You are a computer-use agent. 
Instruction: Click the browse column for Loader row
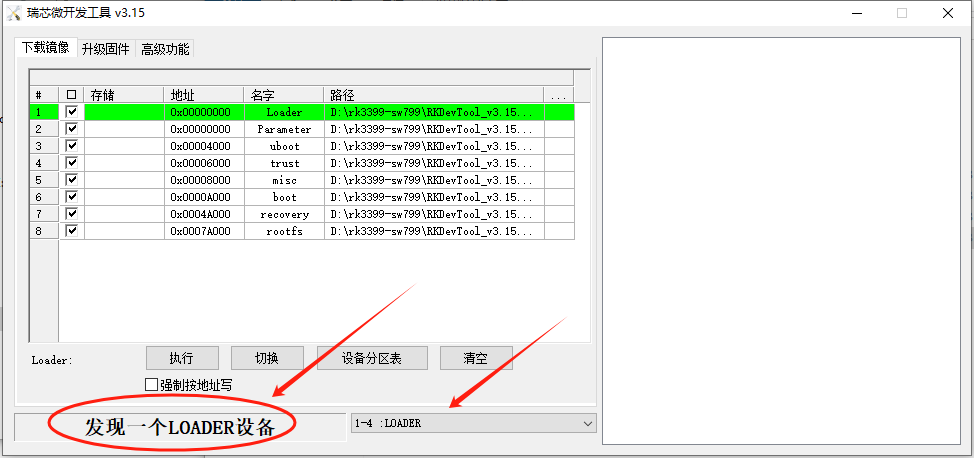(558, 112)
